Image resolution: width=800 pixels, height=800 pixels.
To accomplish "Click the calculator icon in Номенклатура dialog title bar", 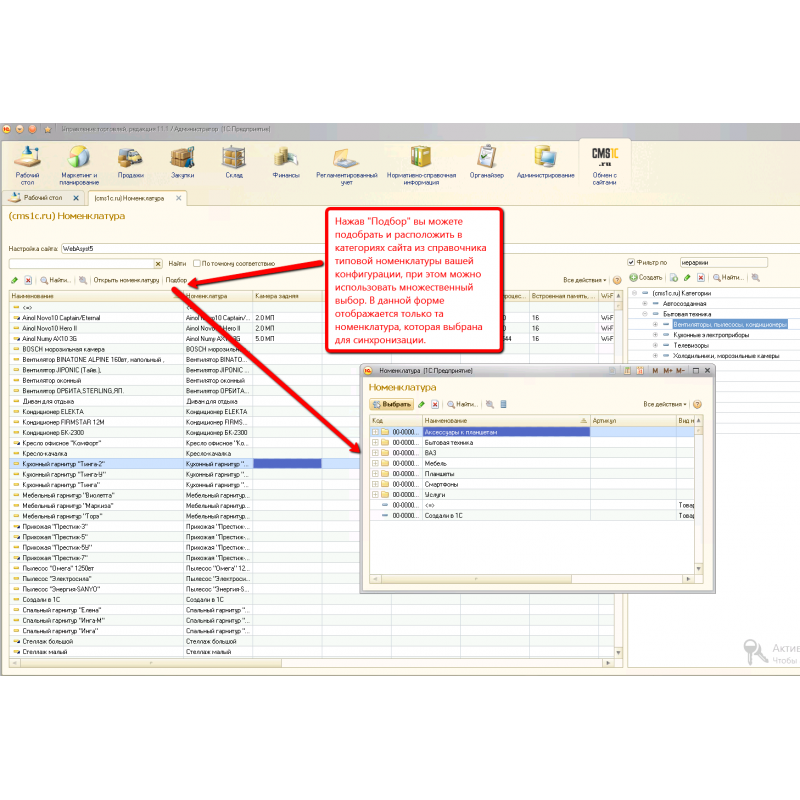I will tap(627, 371).
